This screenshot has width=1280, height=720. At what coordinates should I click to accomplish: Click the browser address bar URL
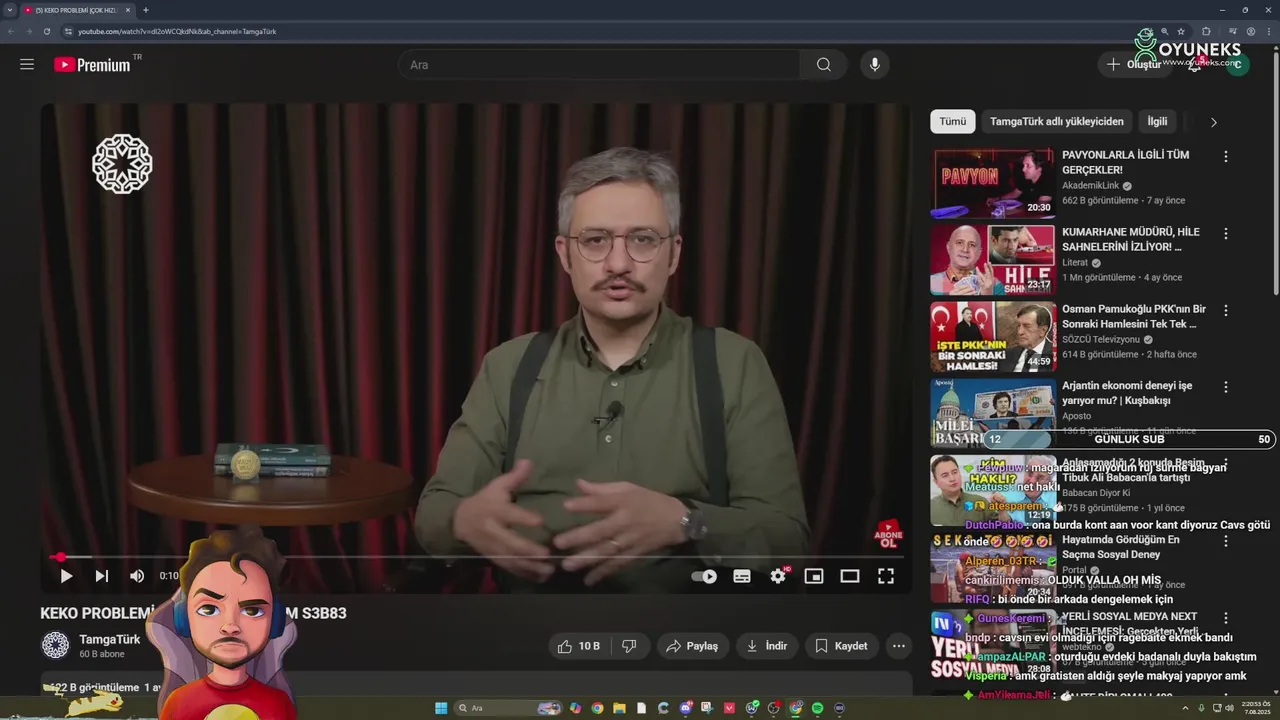[x=177, y=31]
